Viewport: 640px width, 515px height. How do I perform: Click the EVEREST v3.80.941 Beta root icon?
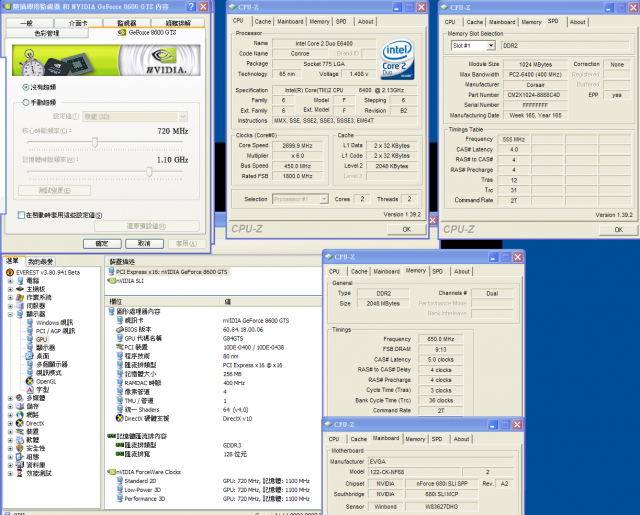pyautogui.click(x=10, y=272)
